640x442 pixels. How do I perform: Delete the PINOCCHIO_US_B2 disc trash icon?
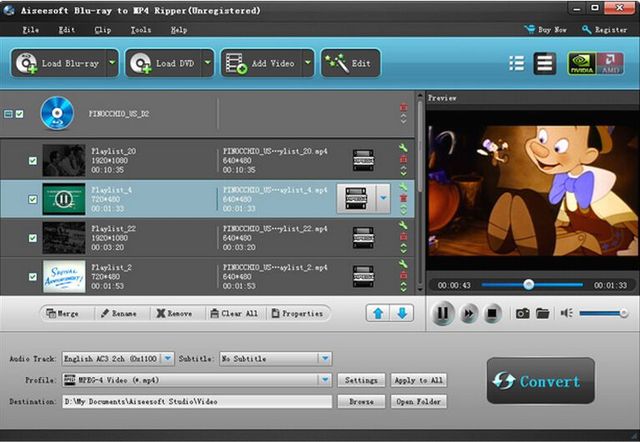pyautogui.click(x=403, y=107)
